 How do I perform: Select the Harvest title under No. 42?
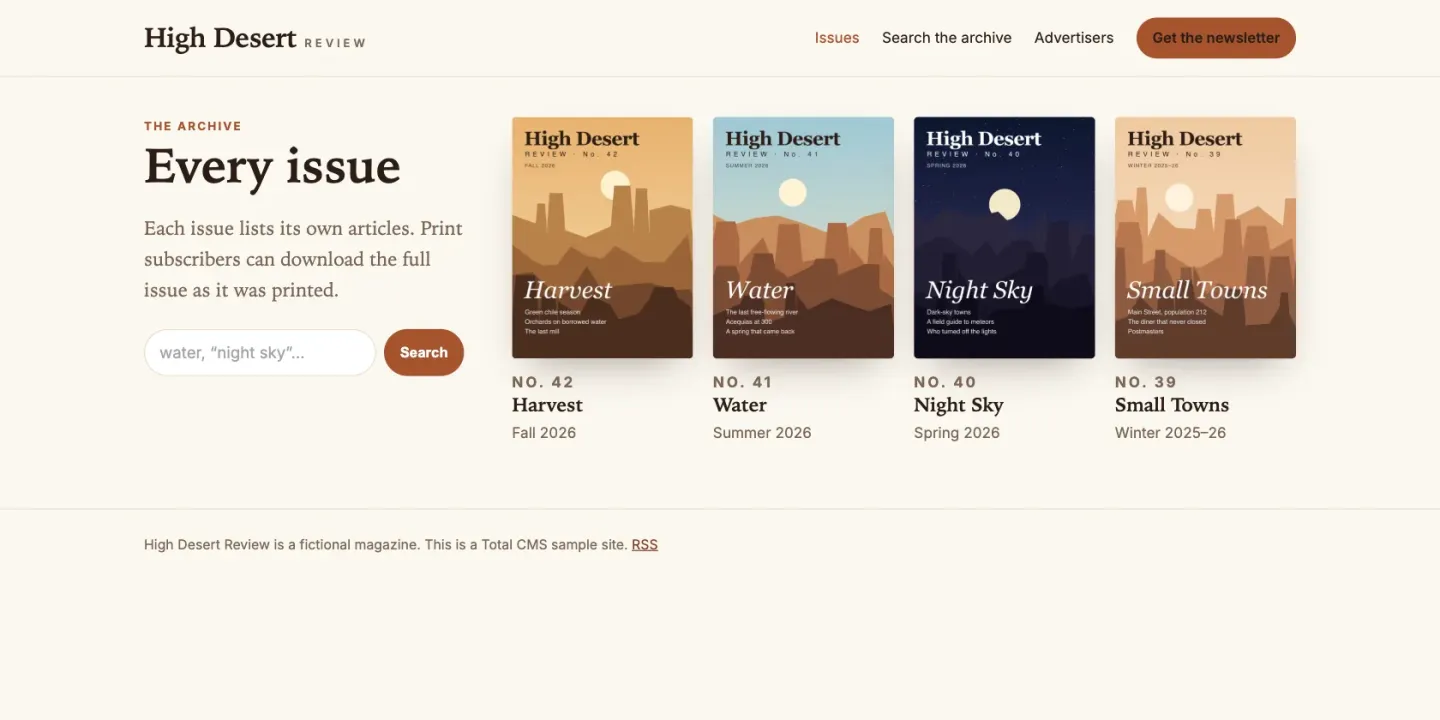pos(547,405)
